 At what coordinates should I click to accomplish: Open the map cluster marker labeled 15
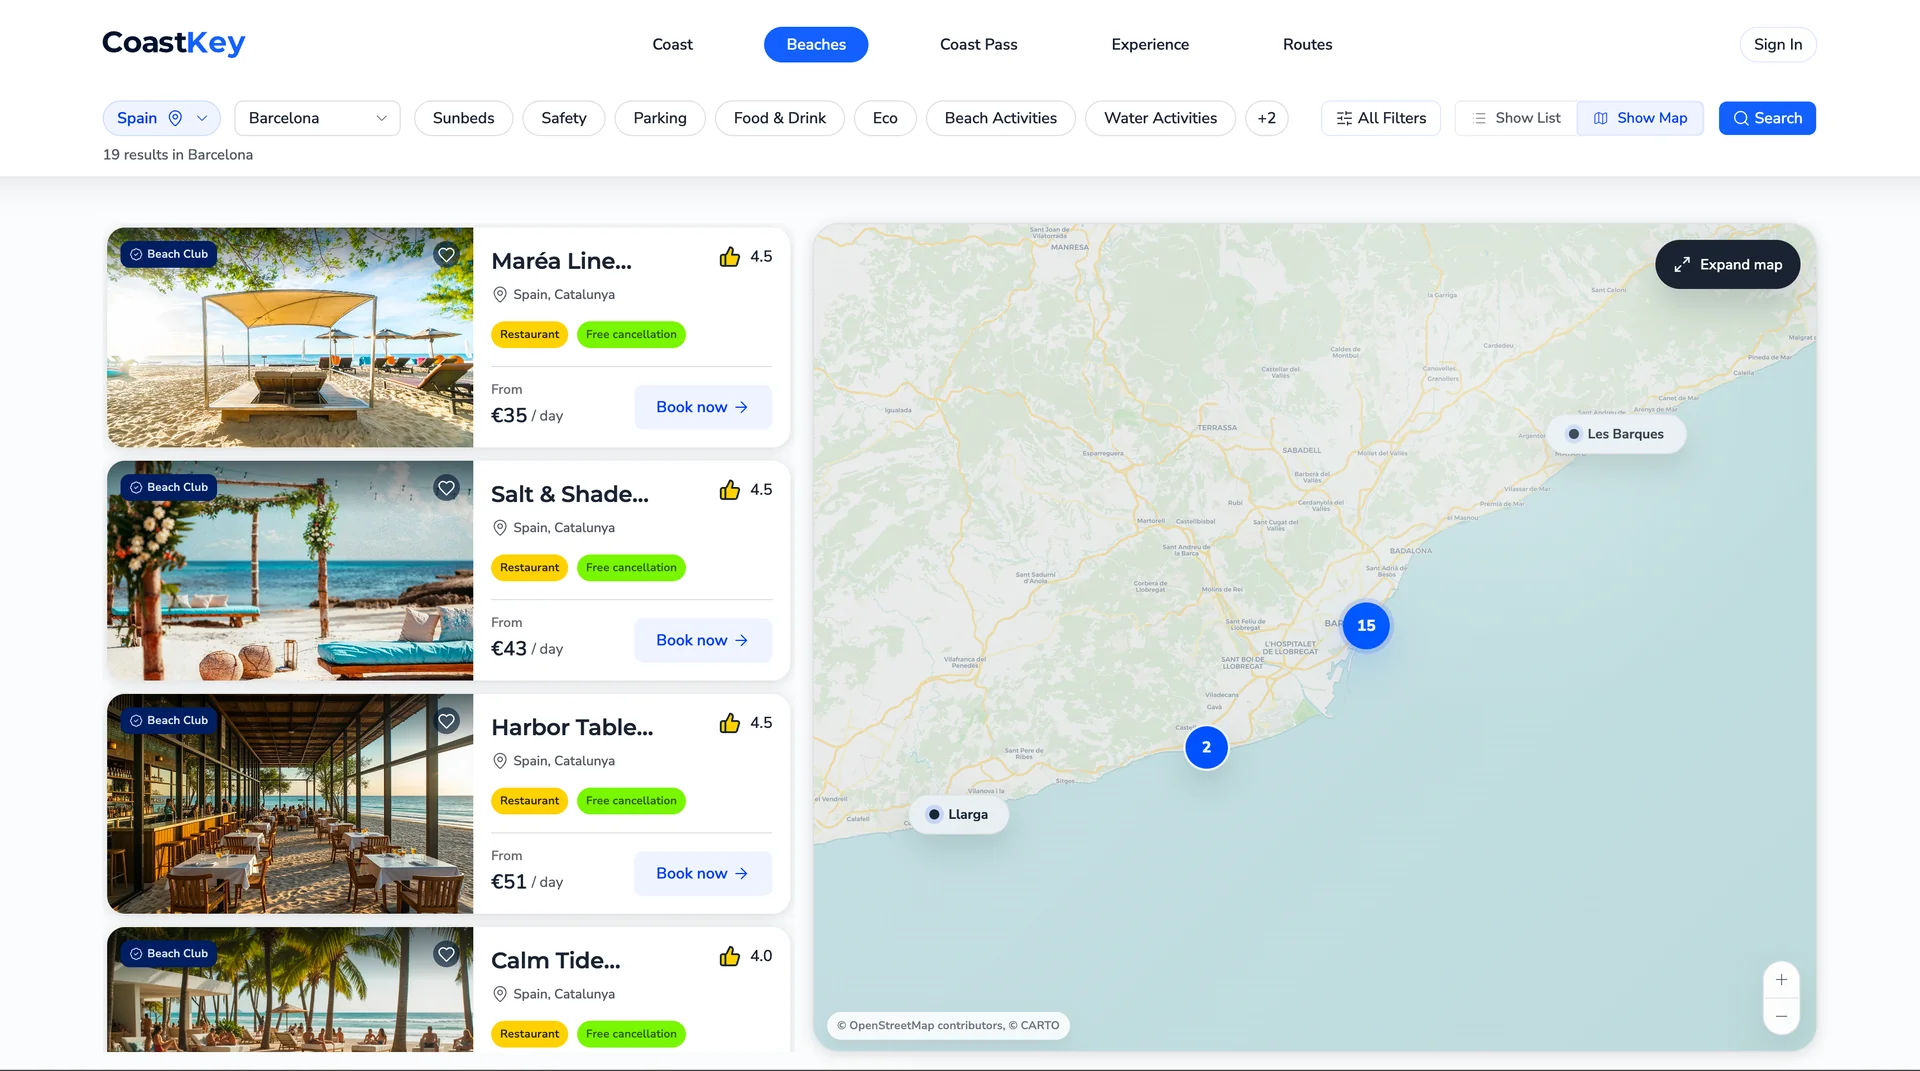coord(1366,626)
